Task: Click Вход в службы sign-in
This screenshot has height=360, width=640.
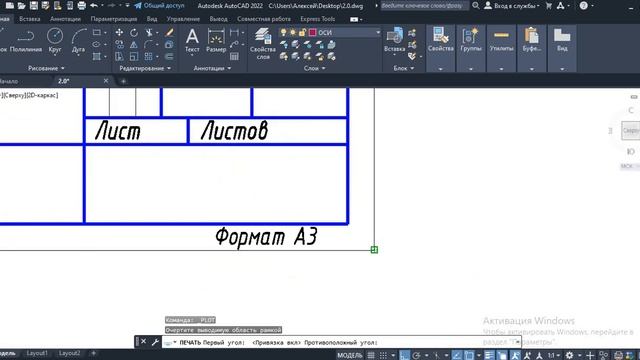Action: [x=512, y=6]
